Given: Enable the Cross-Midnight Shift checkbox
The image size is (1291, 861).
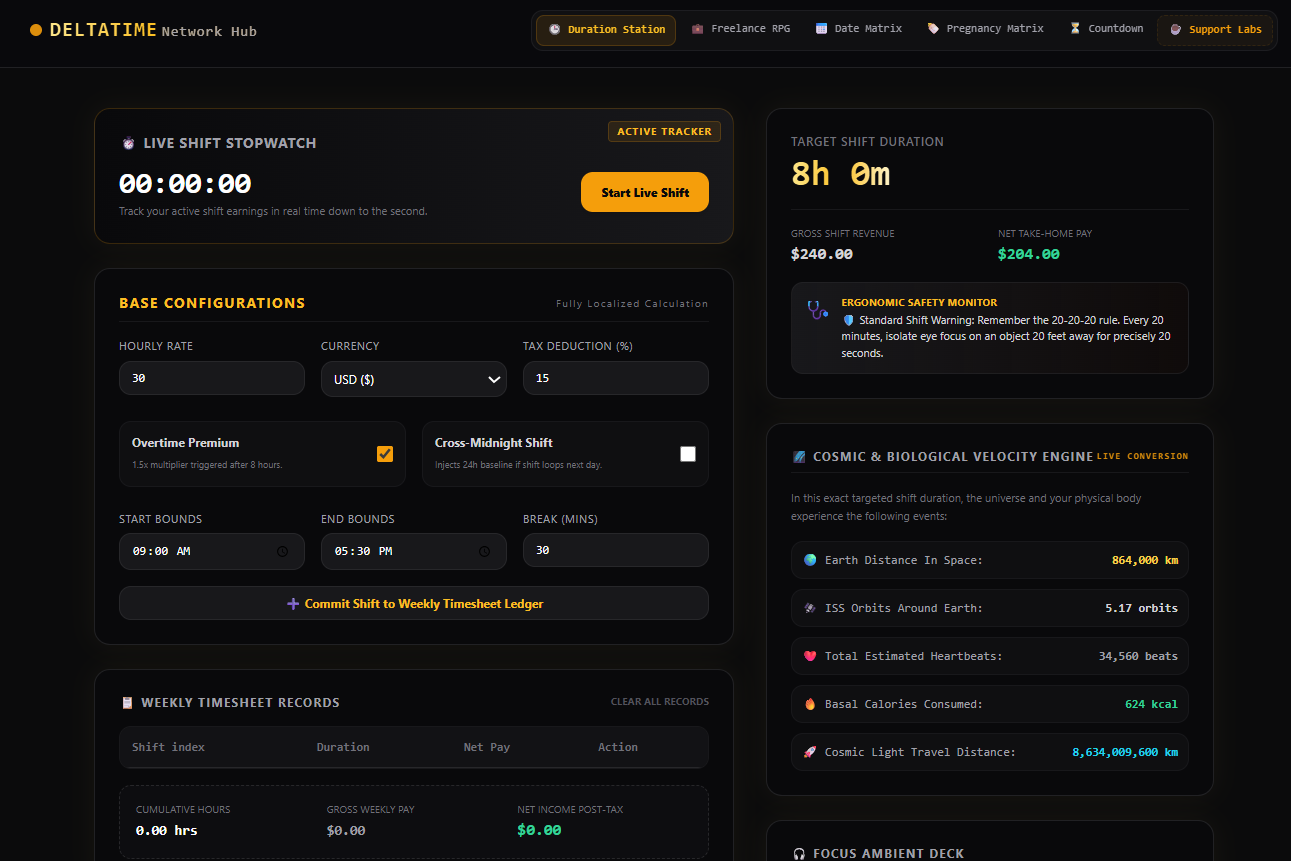Looking at the screenshot, I should point(688,454).
